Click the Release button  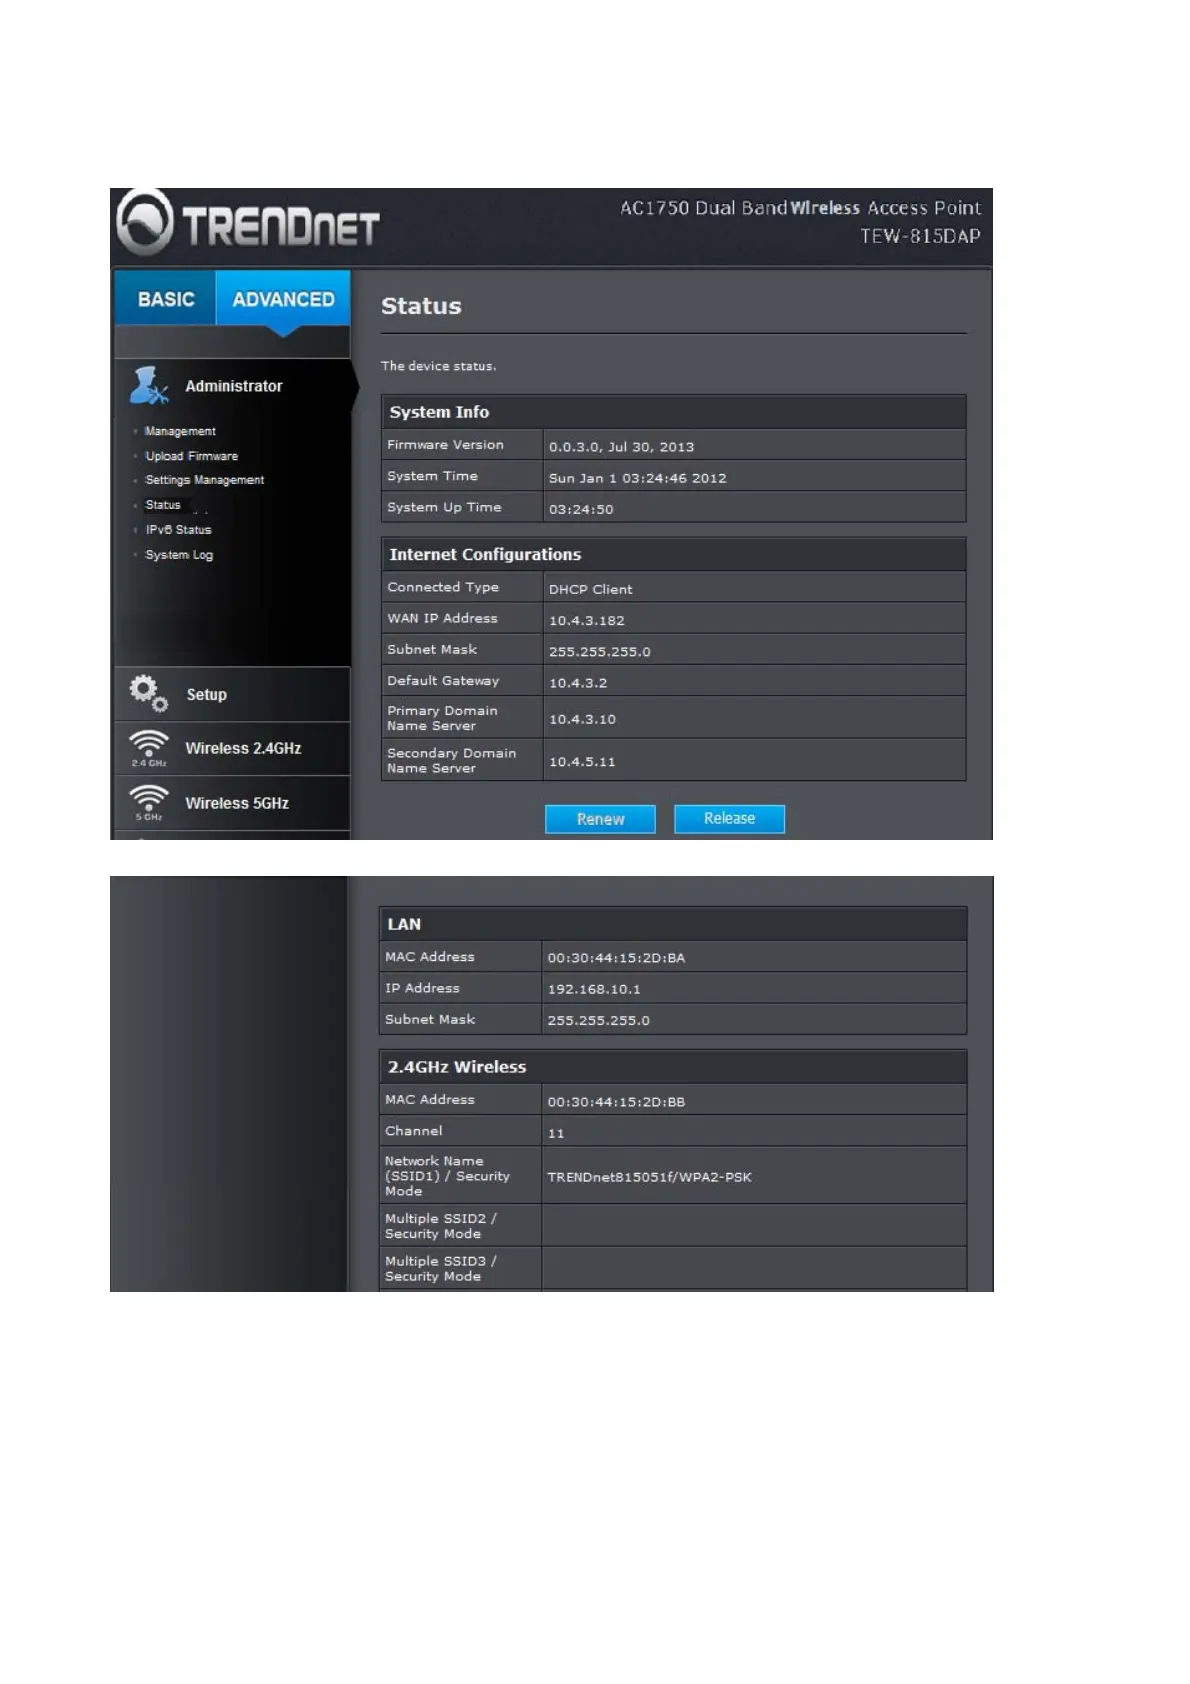click(x=729, y=819)
